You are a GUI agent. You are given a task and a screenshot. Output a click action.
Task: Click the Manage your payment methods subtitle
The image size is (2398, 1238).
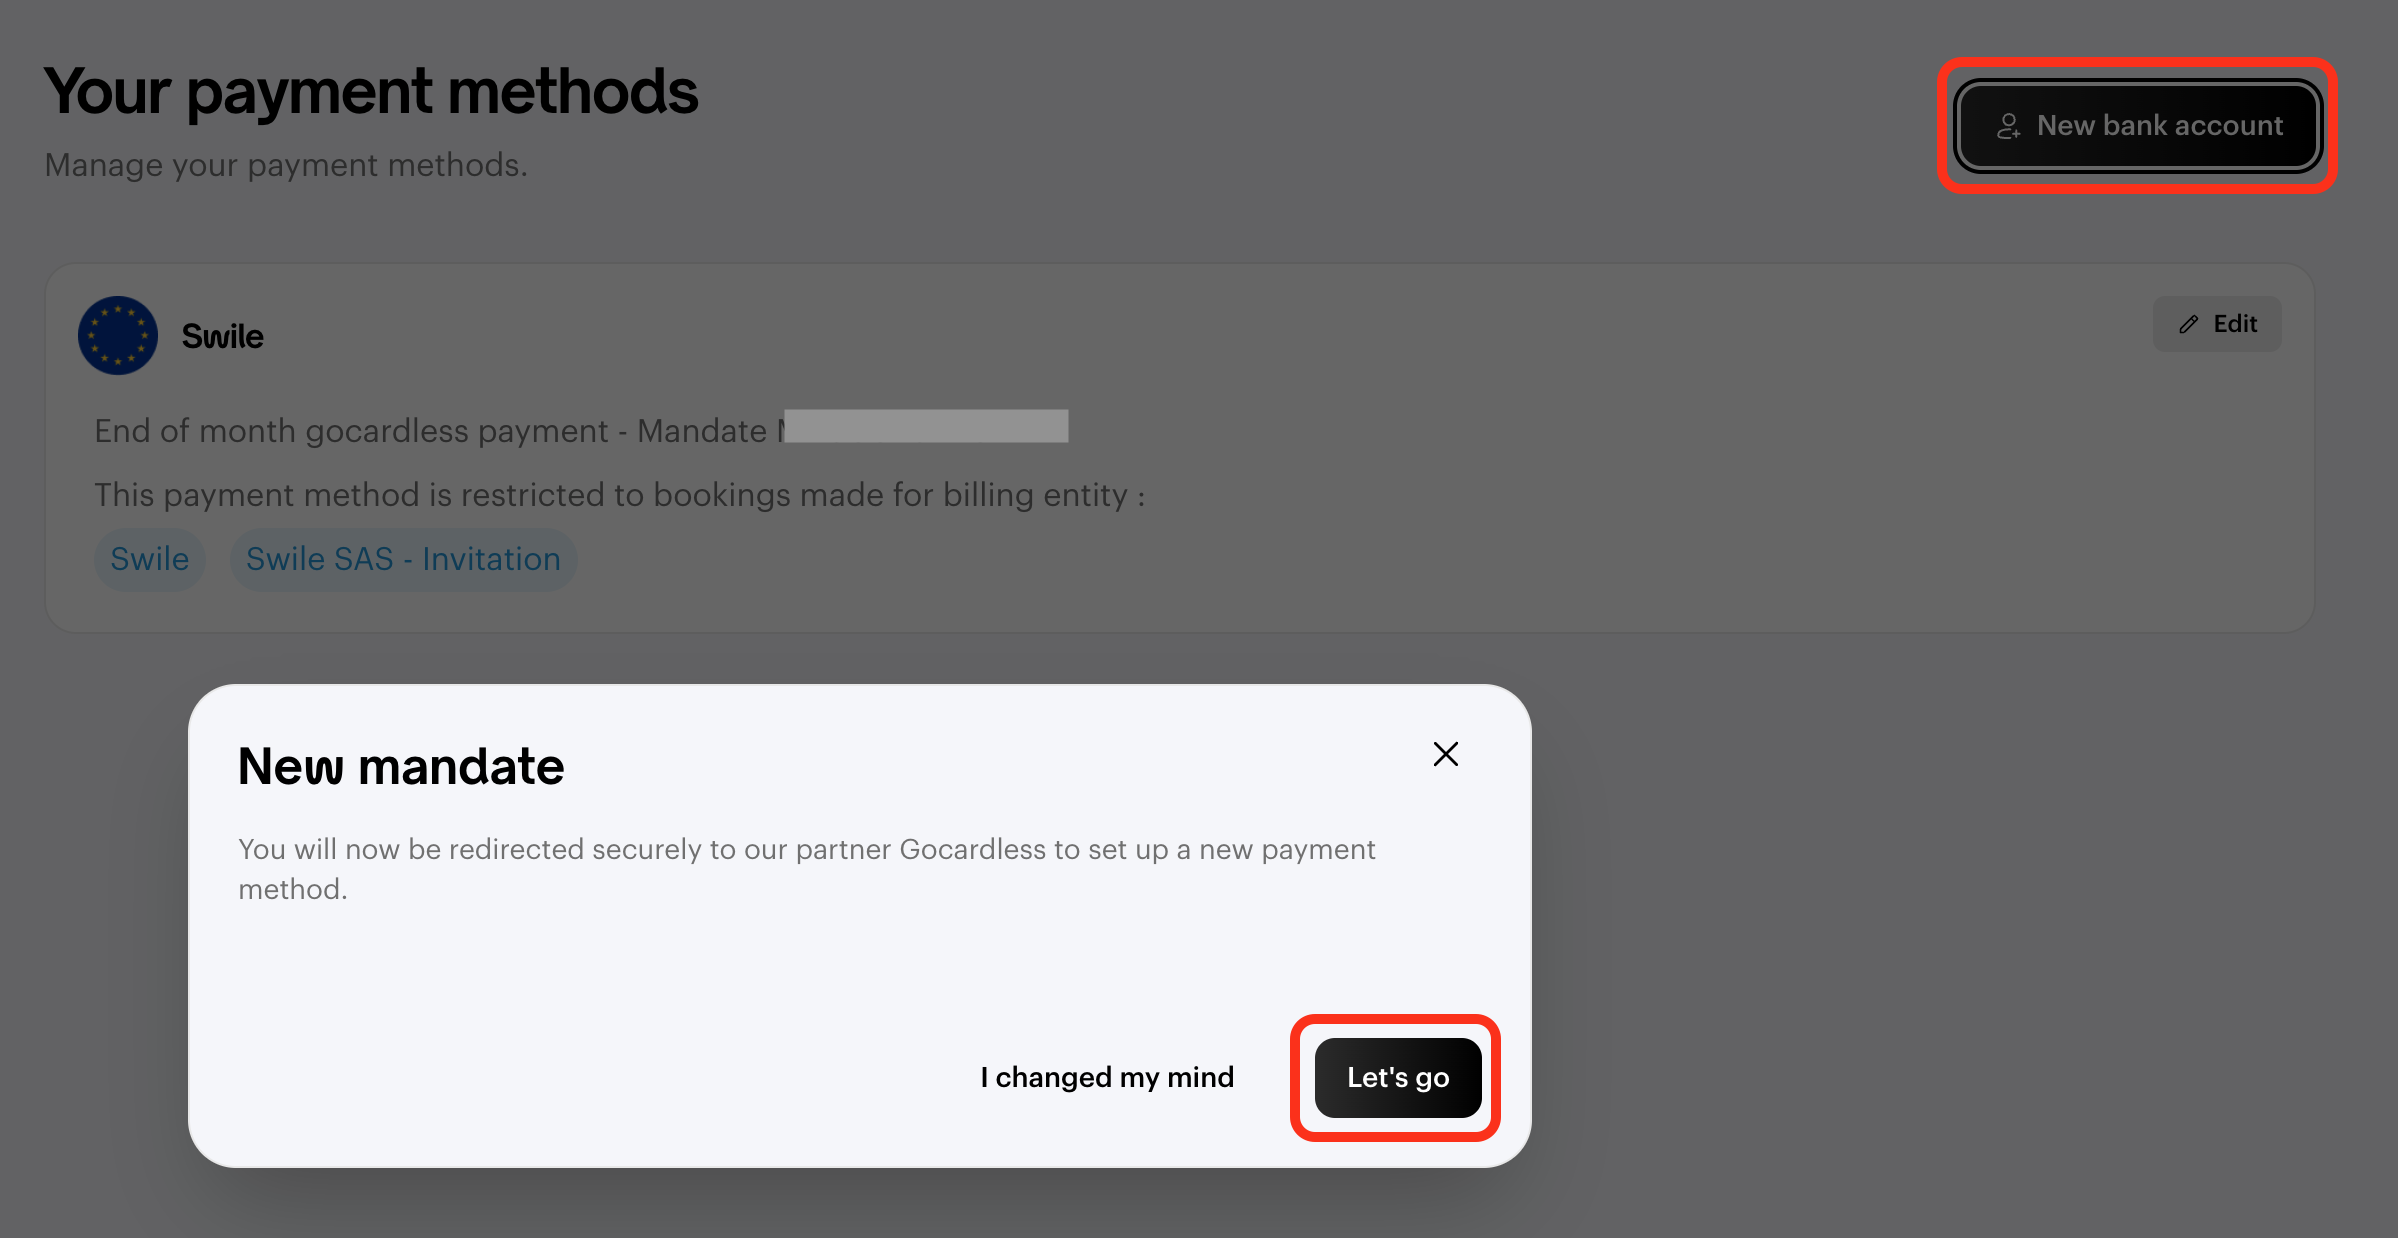286,165
